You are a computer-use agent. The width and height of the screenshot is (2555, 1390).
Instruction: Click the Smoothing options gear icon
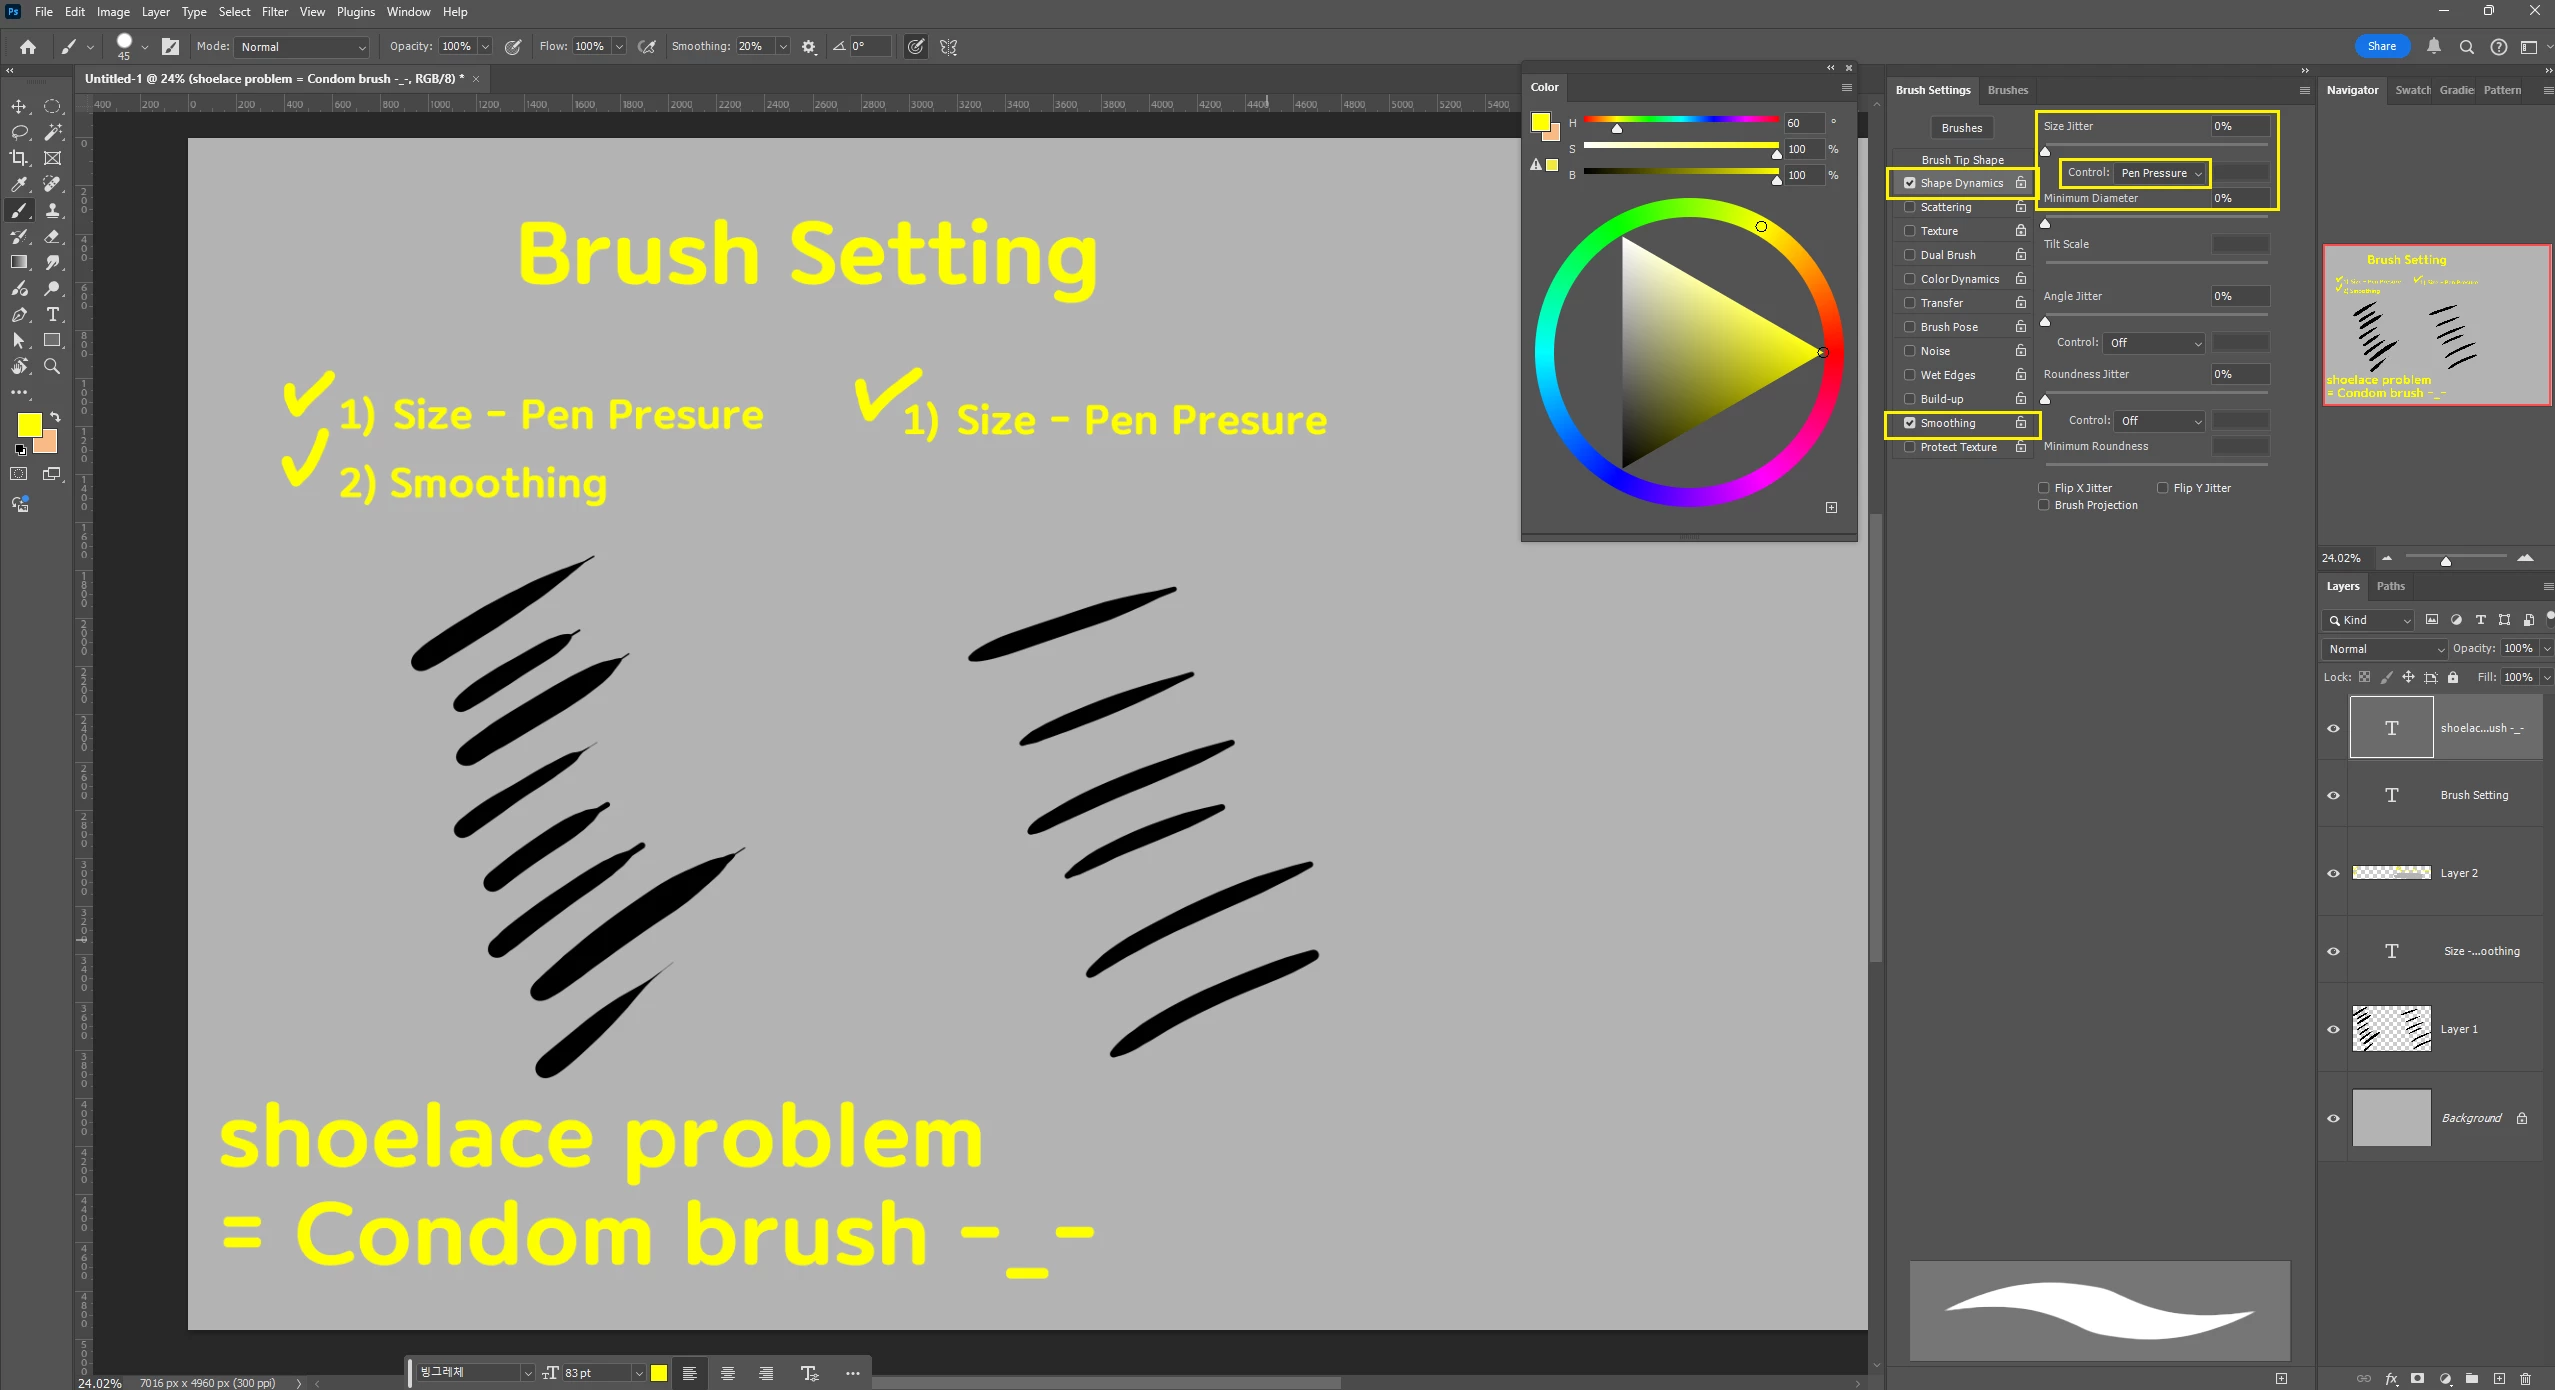[x=809, y=47]
